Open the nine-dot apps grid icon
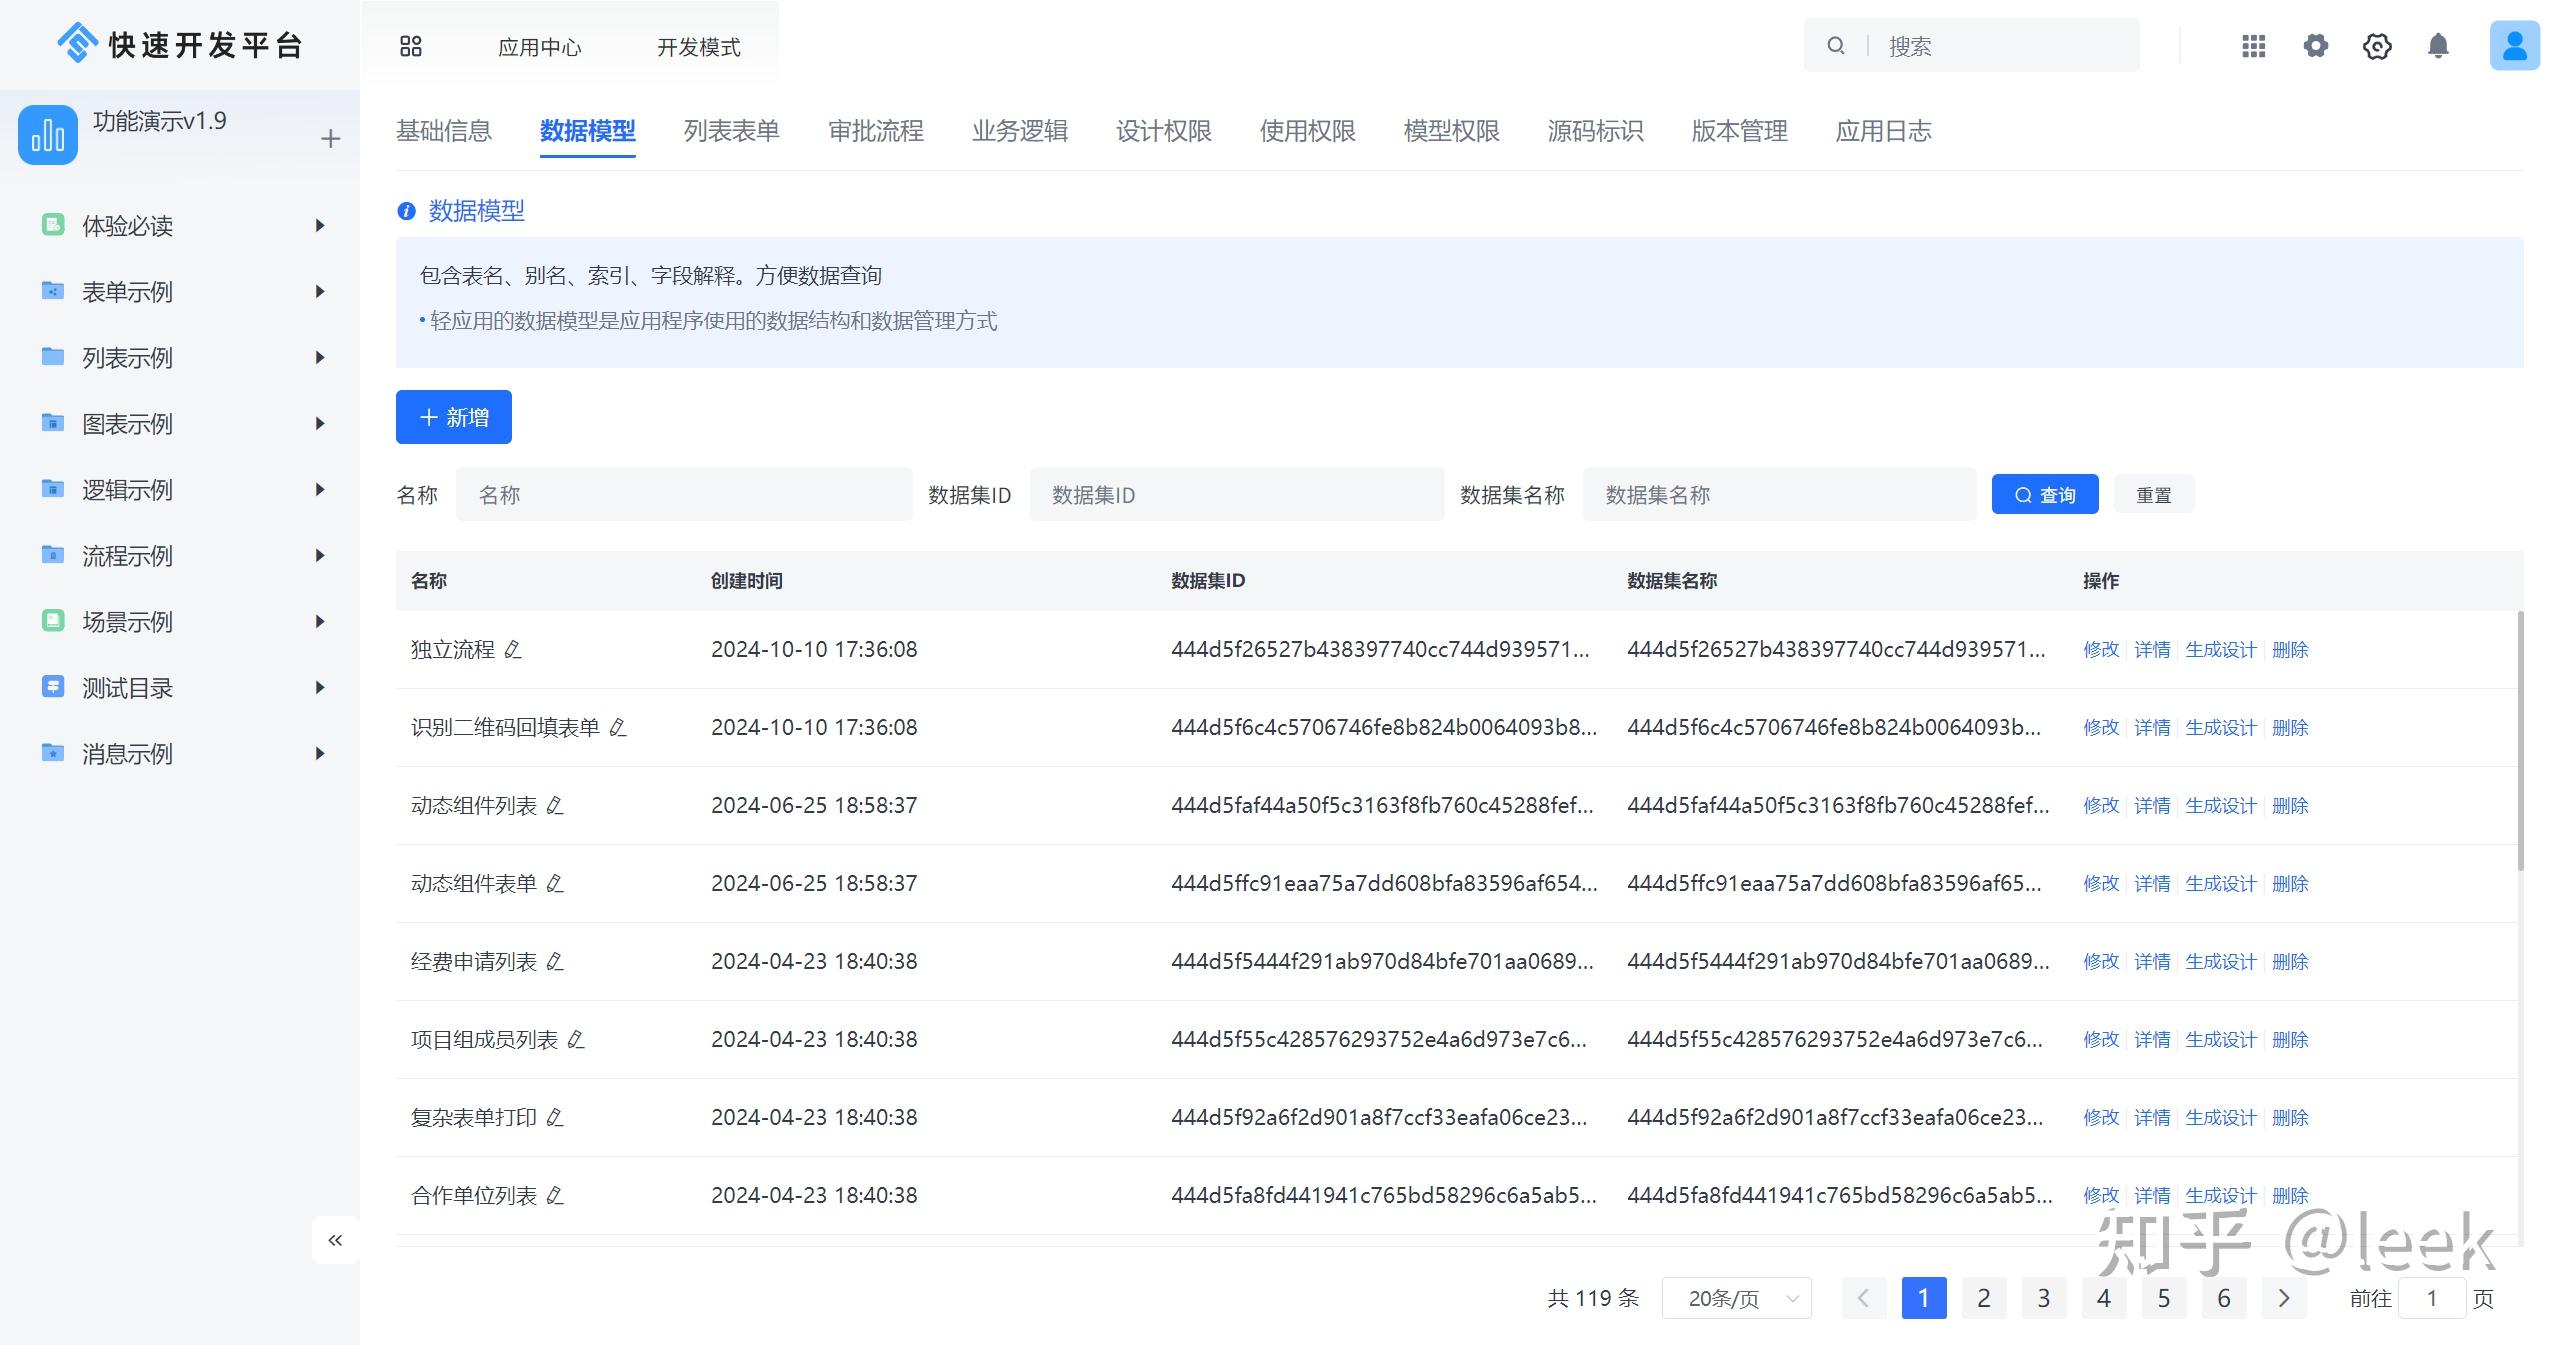This screenshot has width=2559, height=1345. (2254, 46)
